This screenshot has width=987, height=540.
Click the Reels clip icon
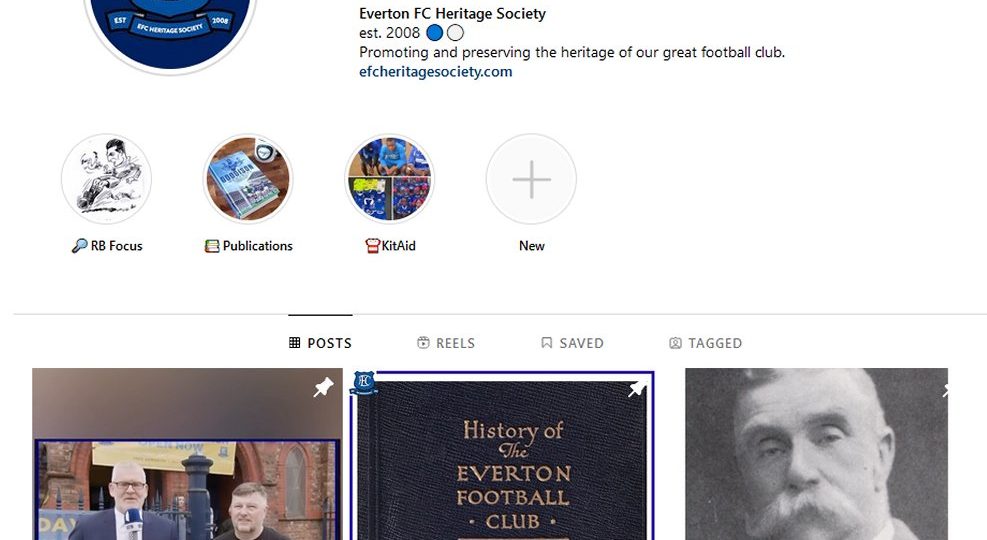click(x=423, y=343)
